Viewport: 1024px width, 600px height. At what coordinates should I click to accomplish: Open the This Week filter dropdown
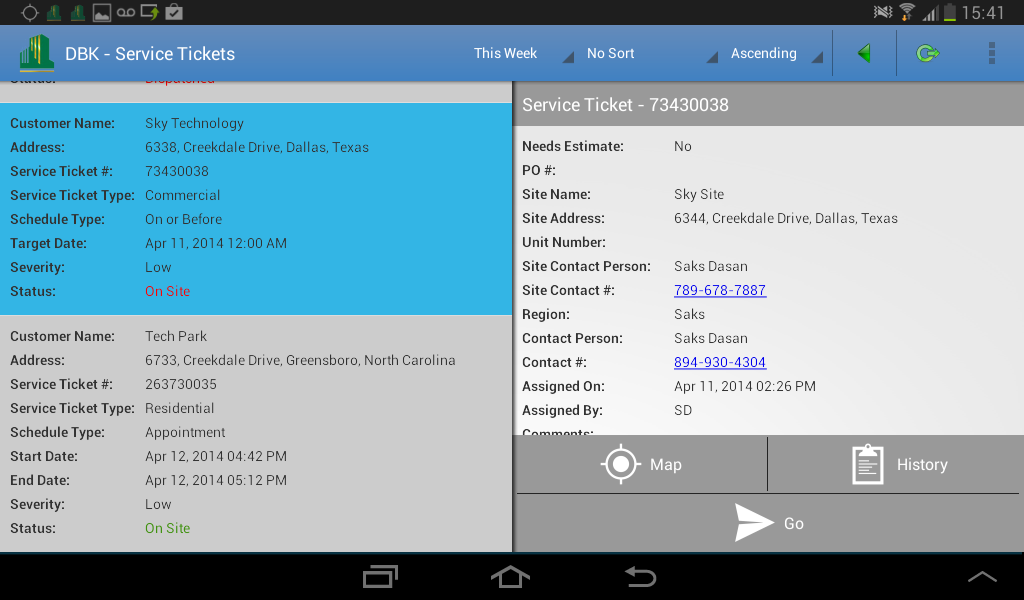tap(522, 54)
